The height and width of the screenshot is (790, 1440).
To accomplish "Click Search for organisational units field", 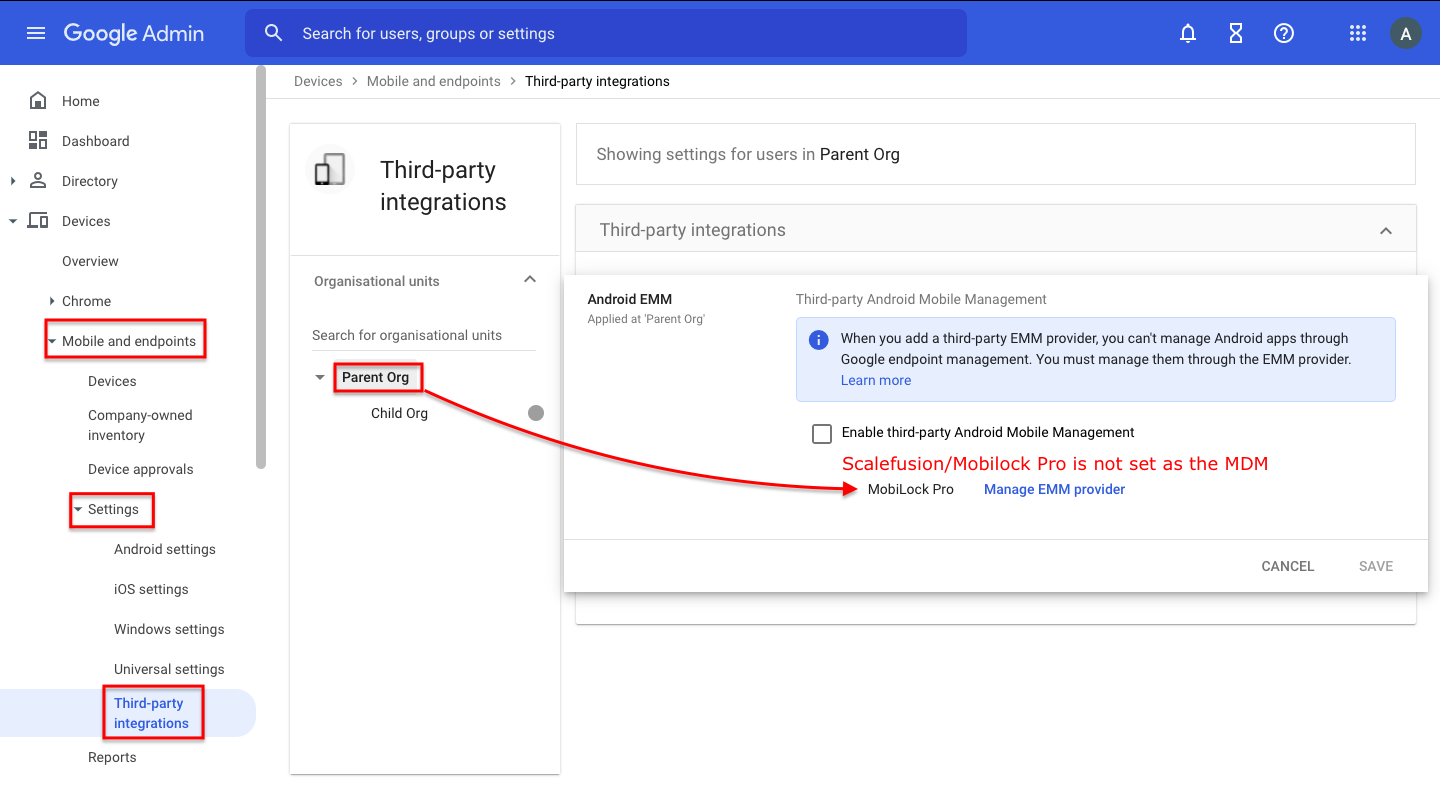I will pyautogui.click(x=424, y=335).
